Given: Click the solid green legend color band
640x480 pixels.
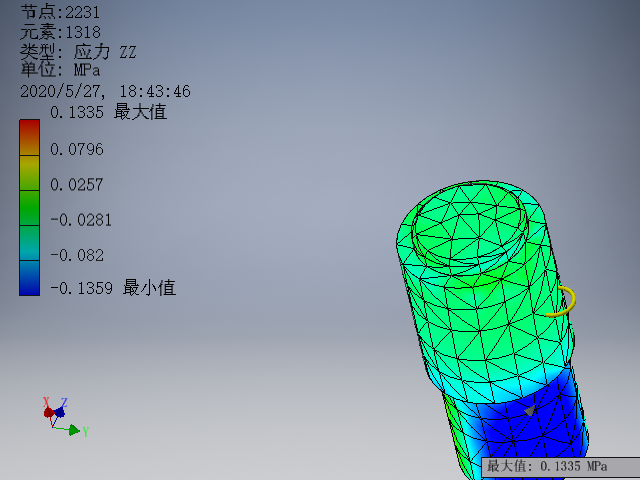Looking at the screenshot, I should [29, 208].
